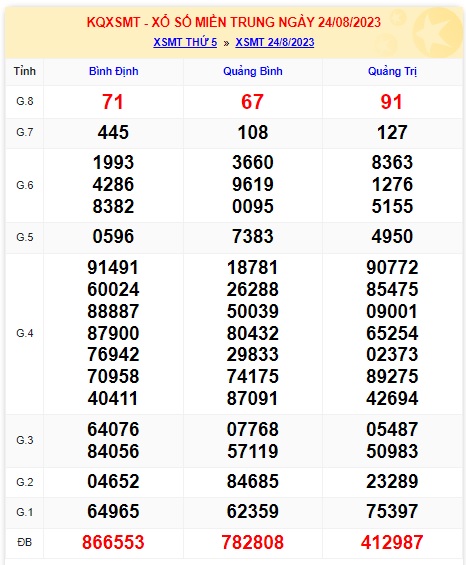Select the Quảng Trị province header

[392, 71]
